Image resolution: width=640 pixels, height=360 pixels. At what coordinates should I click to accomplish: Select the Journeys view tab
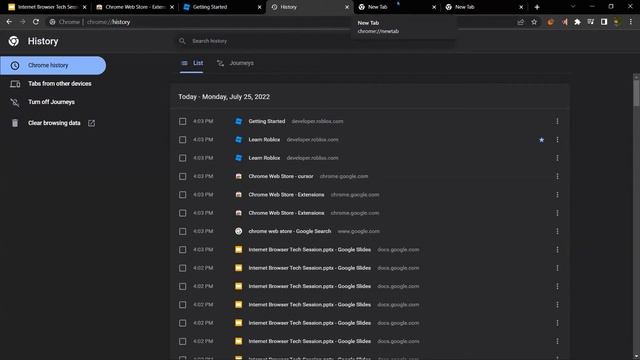pos(236,63)
